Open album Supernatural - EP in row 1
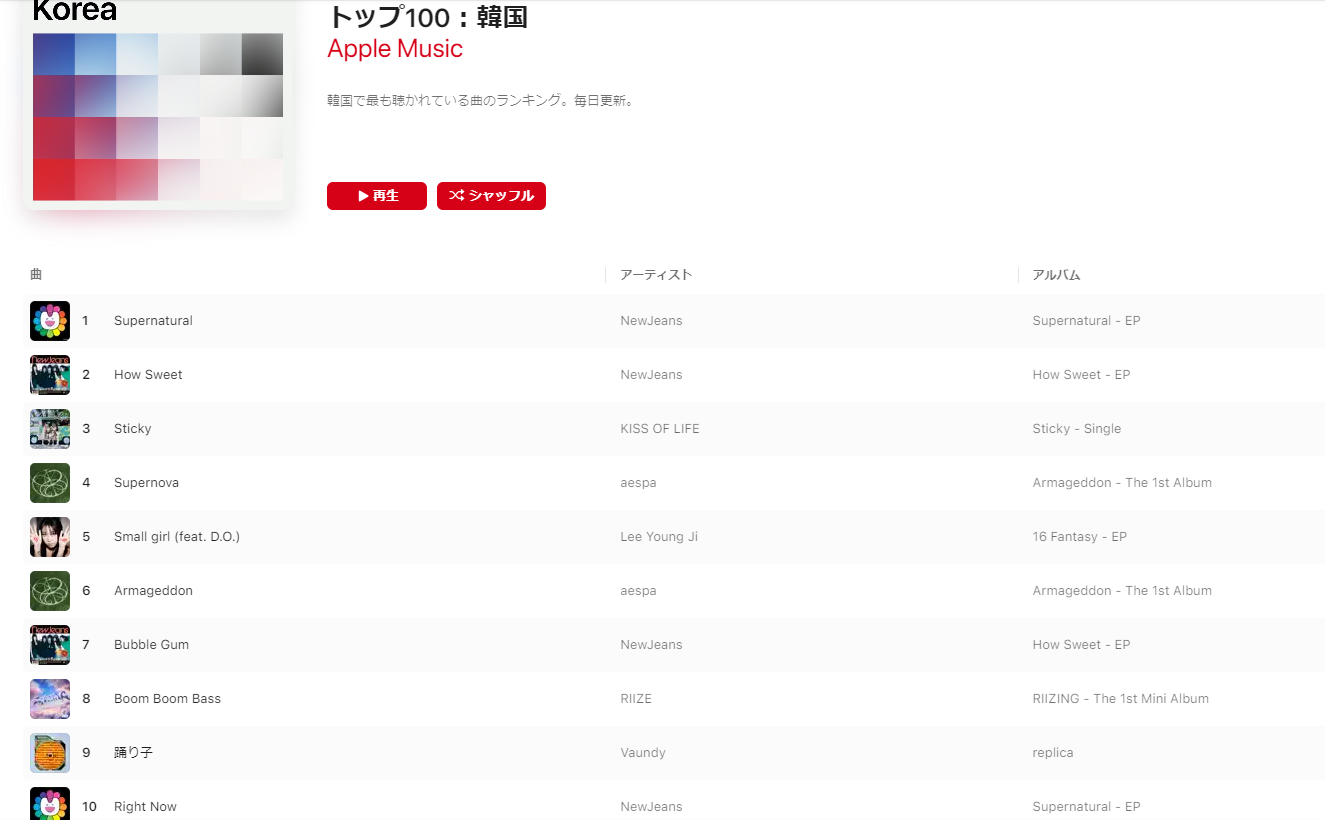This screenshot has height=820, width=1325. 1086,321
